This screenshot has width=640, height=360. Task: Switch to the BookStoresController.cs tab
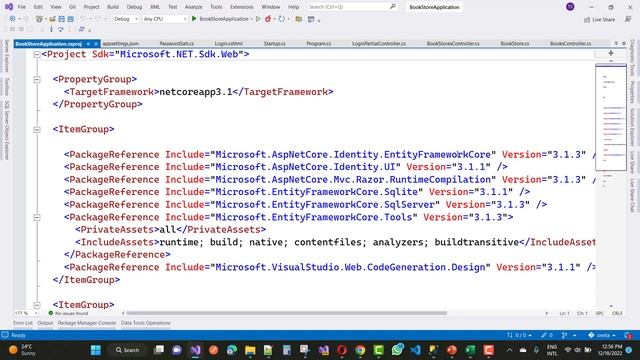(453, 44)
